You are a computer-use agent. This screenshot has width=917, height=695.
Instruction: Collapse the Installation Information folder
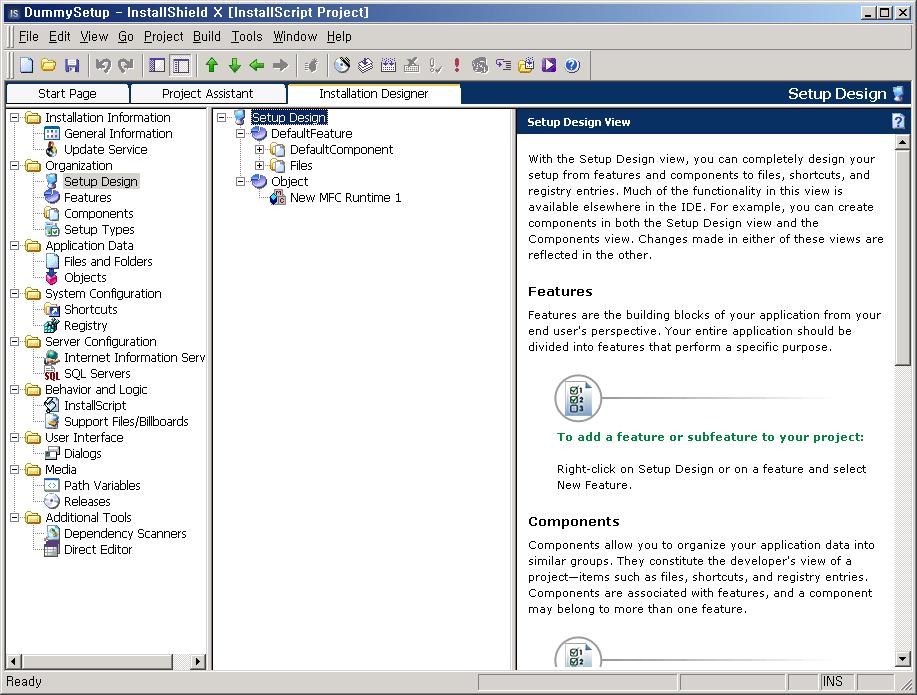click(x=15, y=118)
